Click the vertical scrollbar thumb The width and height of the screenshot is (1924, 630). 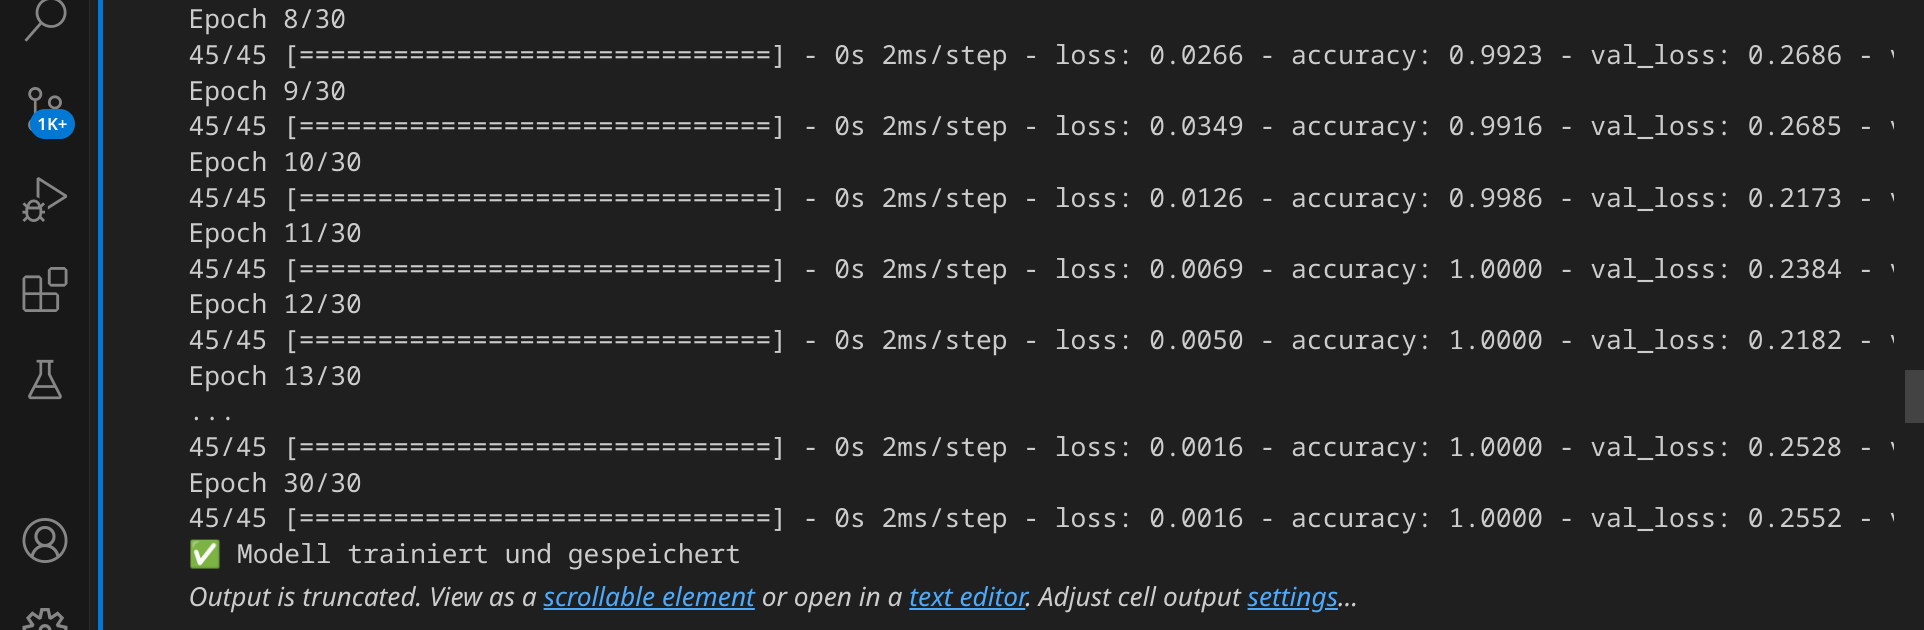[1914, 396]
